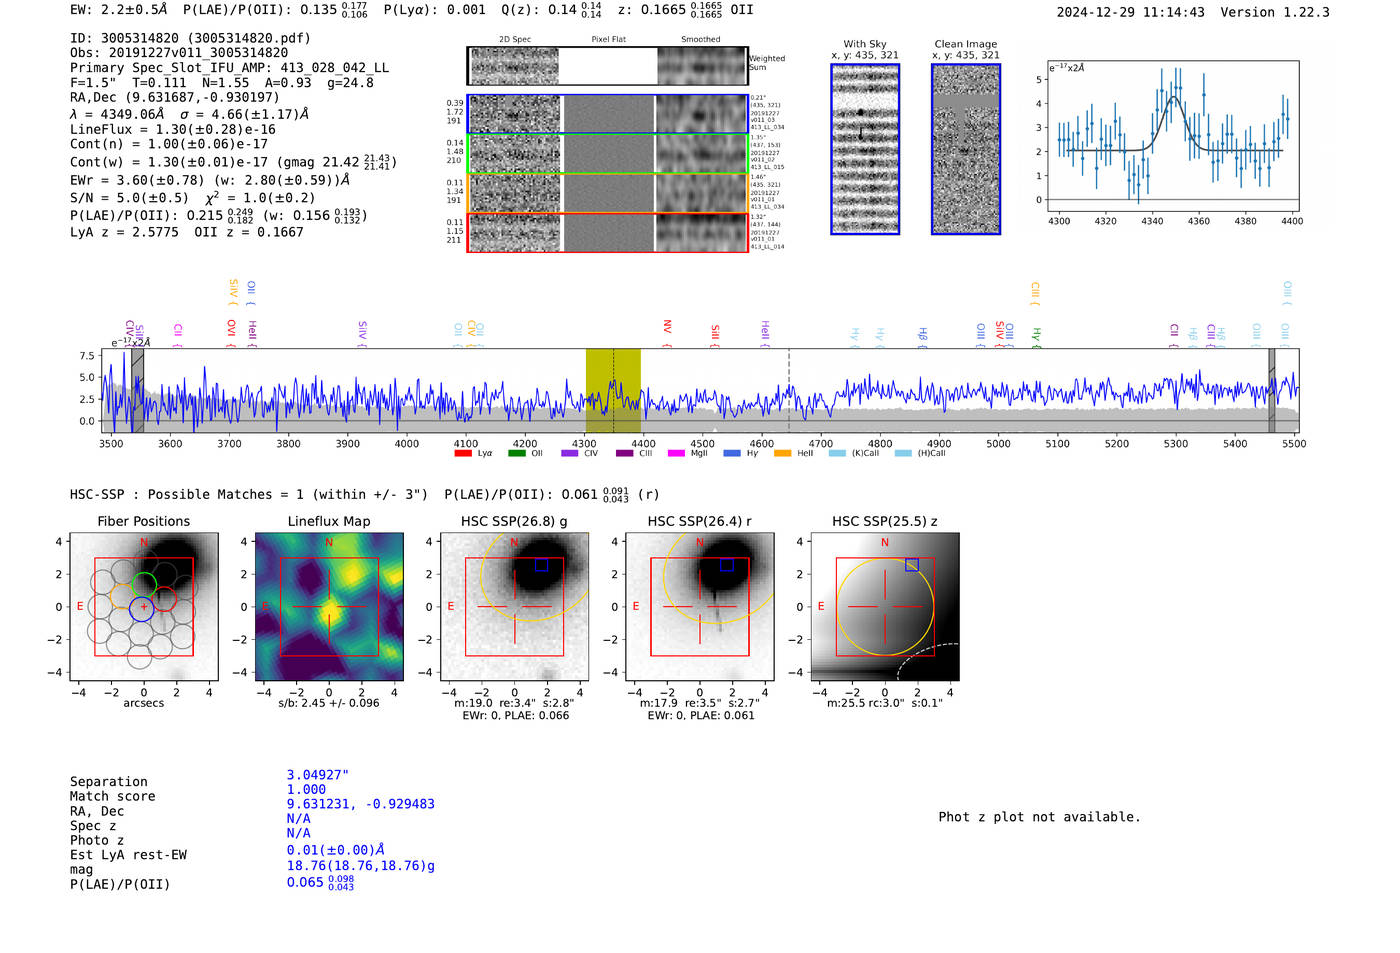
Task: Open the HSC SSP(25.5) z image
Action: (885, 607)
